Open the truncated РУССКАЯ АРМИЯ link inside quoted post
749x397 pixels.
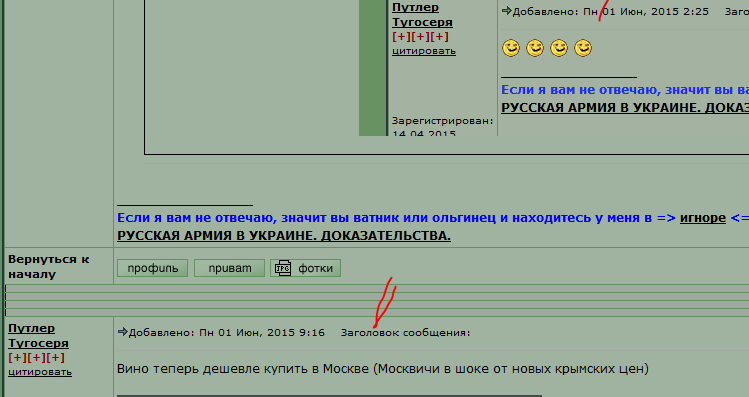tap(625, 107)
